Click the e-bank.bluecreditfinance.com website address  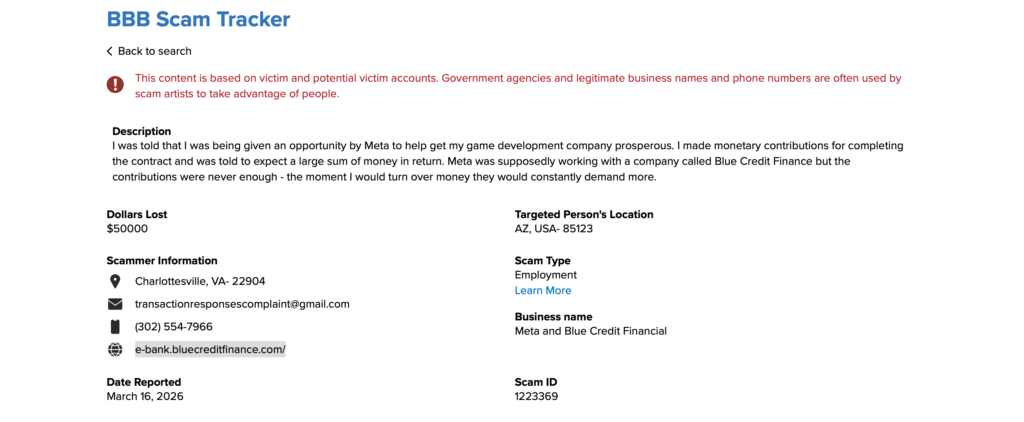coord(210,349)
